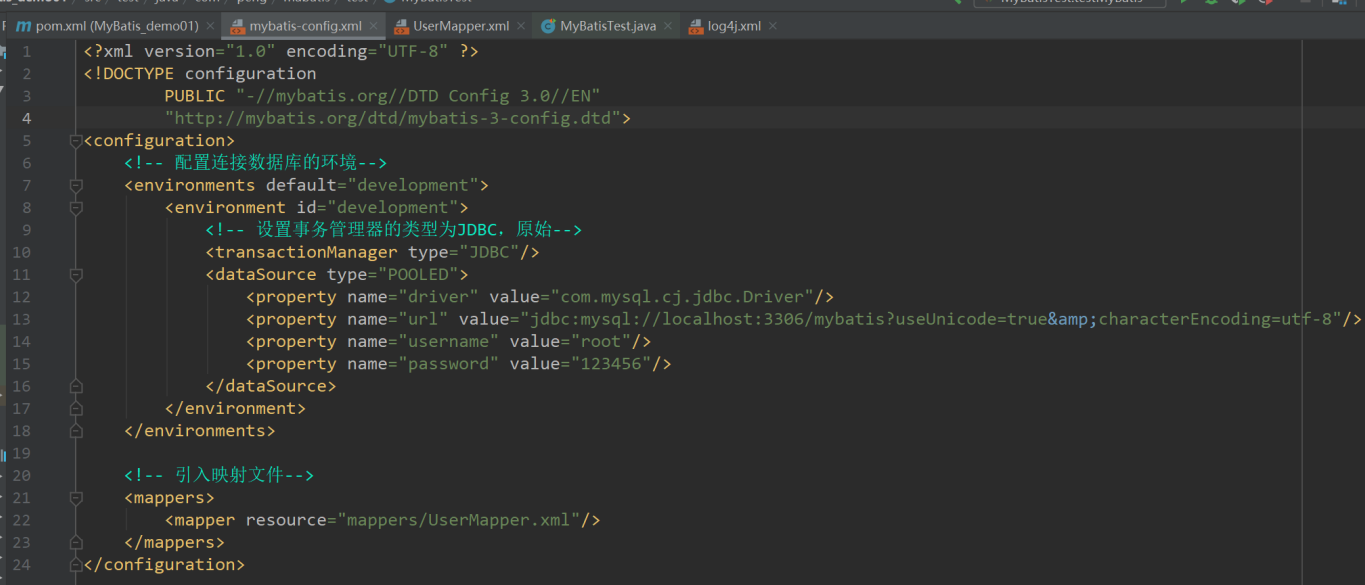Click the dataSource type="POOLED" tag
The height and width of the screenshot is (585, 1365).
[337, 275]
